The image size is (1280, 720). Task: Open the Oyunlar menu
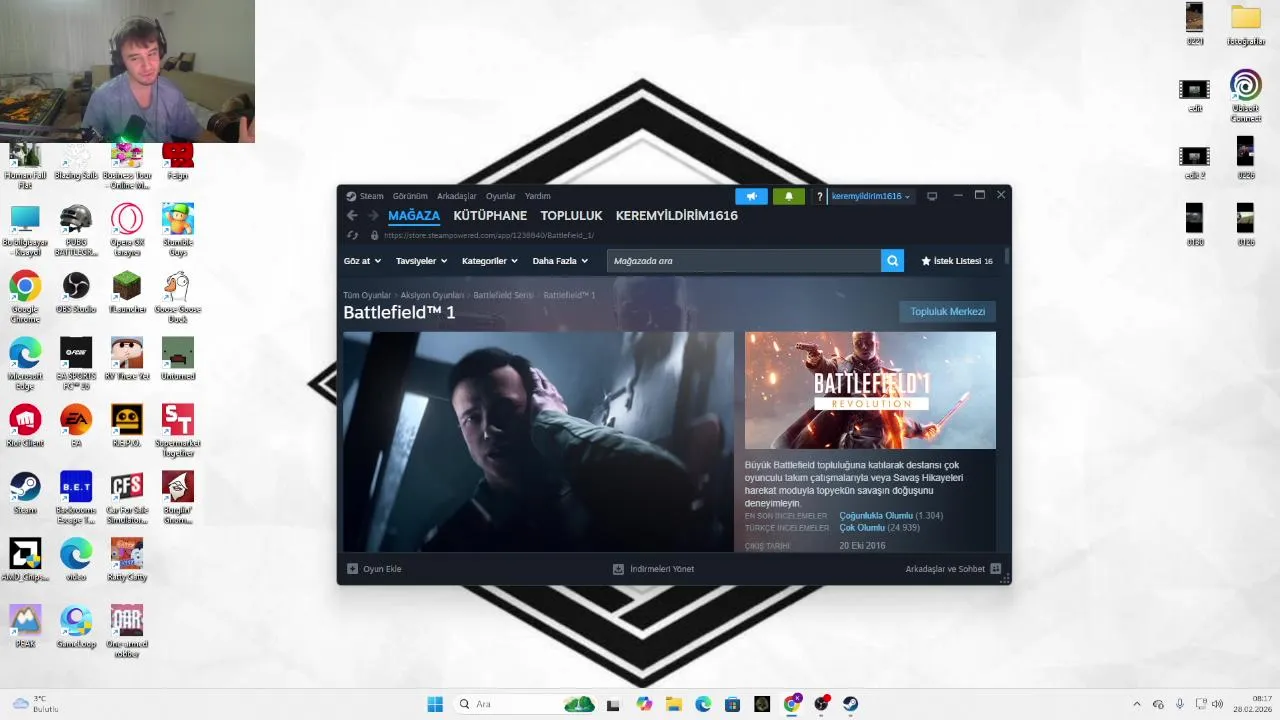pyautogui.click(x=501, y=196)
